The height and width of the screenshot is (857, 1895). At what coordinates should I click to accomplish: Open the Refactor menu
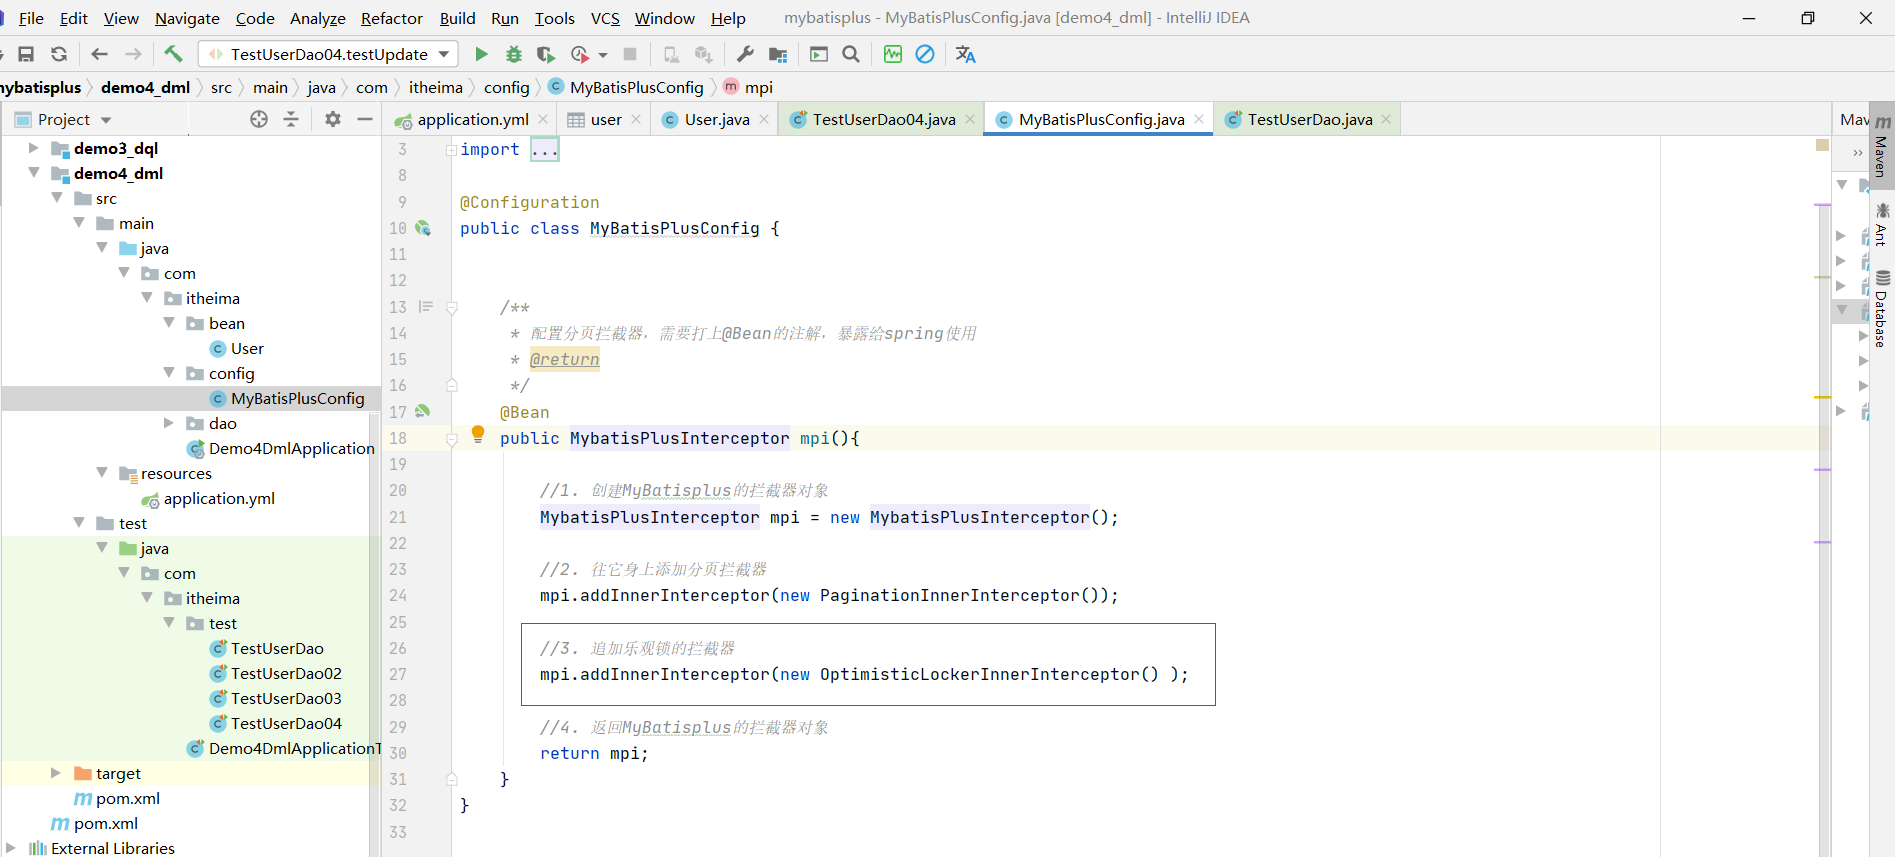[x=392, y=18]
